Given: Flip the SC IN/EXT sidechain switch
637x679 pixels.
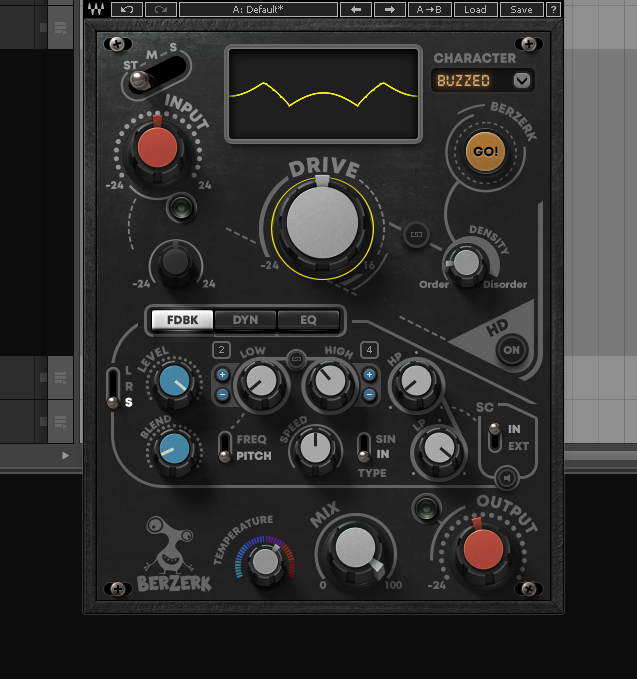Looking at the screenshot, I should click(495, 438).
